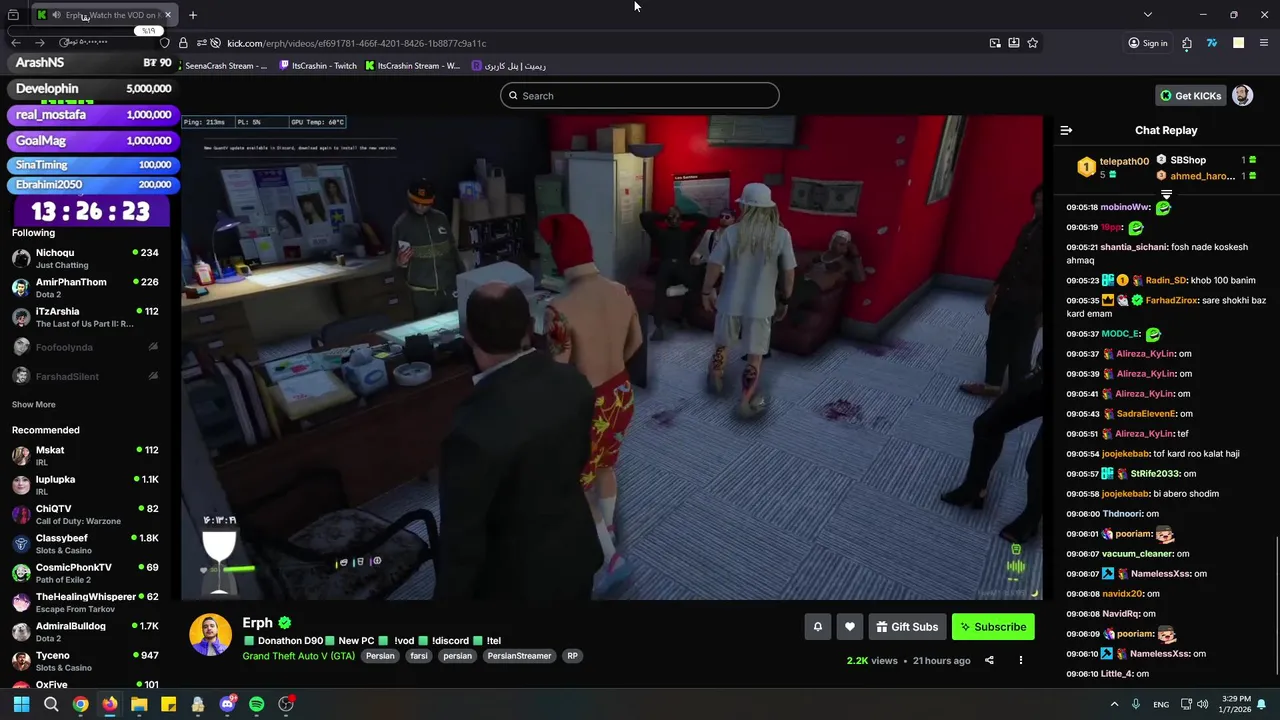Click the Firefox Sign in button
The width and height of the screenshot is (1280, 720).
1147,43
